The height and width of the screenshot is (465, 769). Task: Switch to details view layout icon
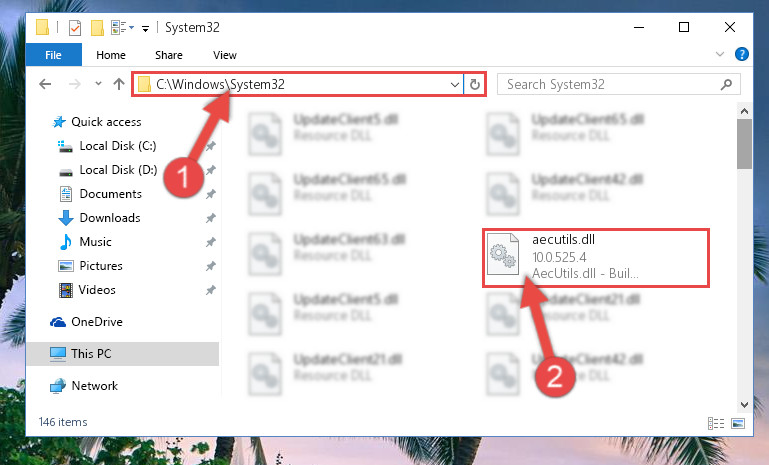click(716, 423)
